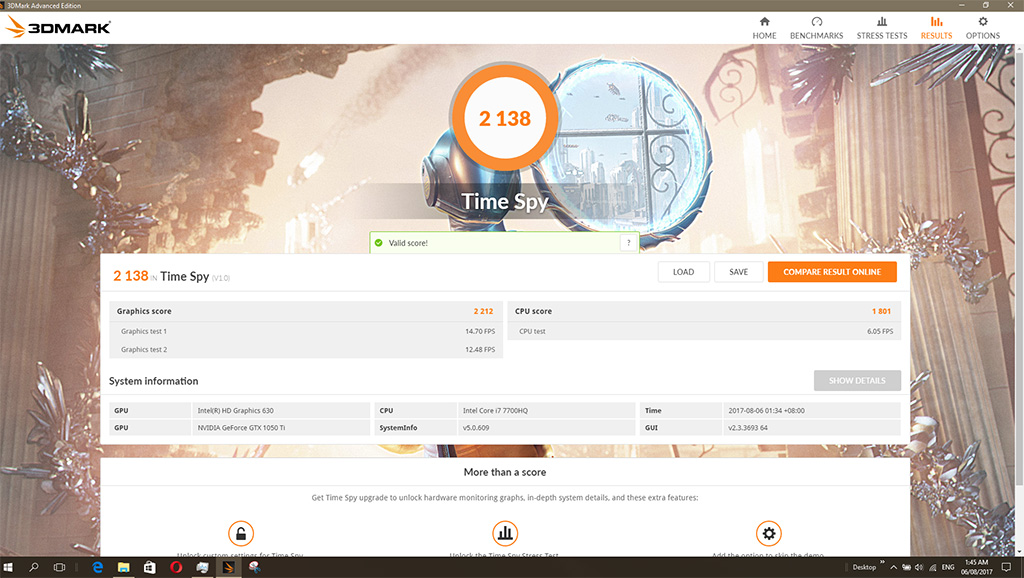Launch Microsoft Edge from taskbar
The image size is (1024, 578).
tap(97, 567)
